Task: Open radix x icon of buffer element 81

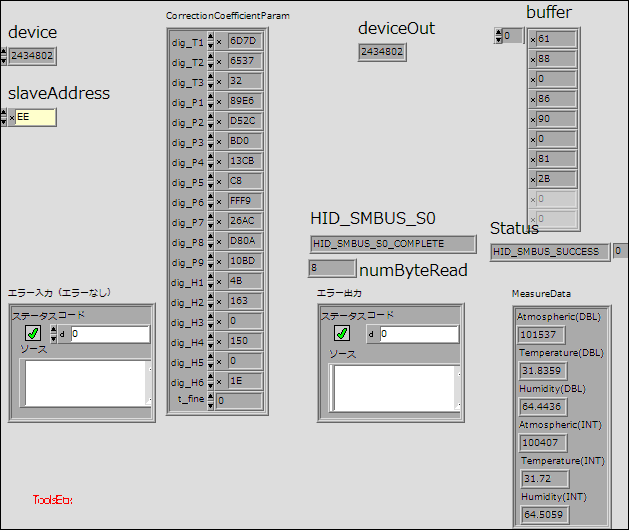Action: coord(533,160)
